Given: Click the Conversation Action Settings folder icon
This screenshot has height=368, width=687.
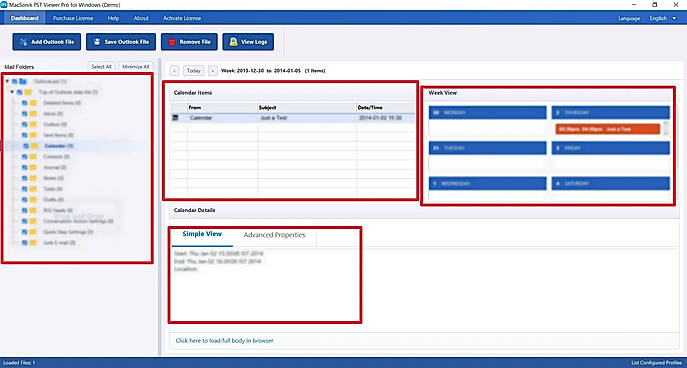Looking at the screenshot, I should click(33, 221).
